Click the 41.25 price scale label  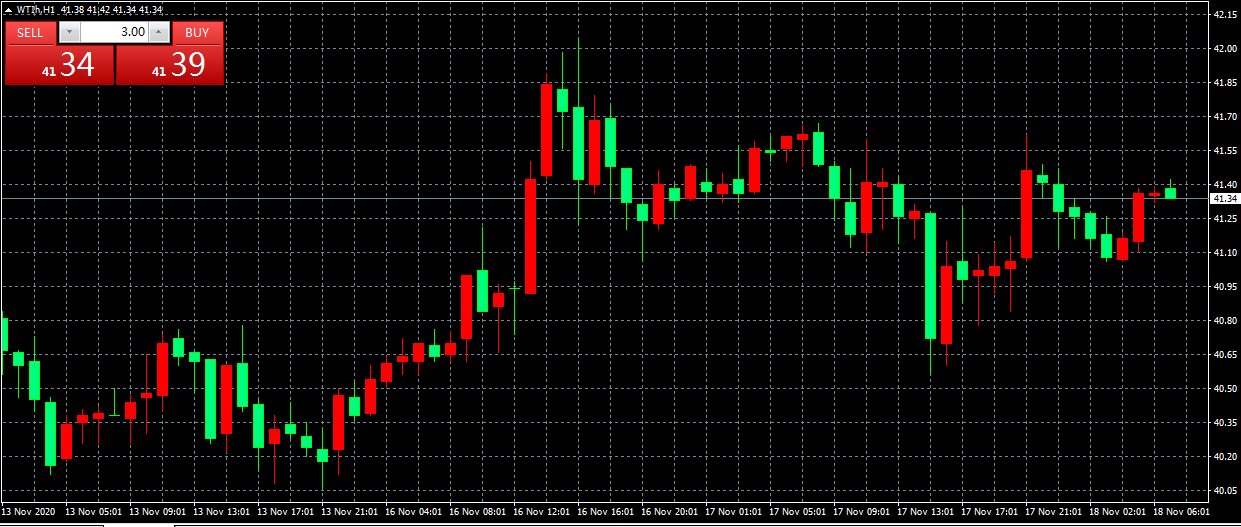[1225, 219]
